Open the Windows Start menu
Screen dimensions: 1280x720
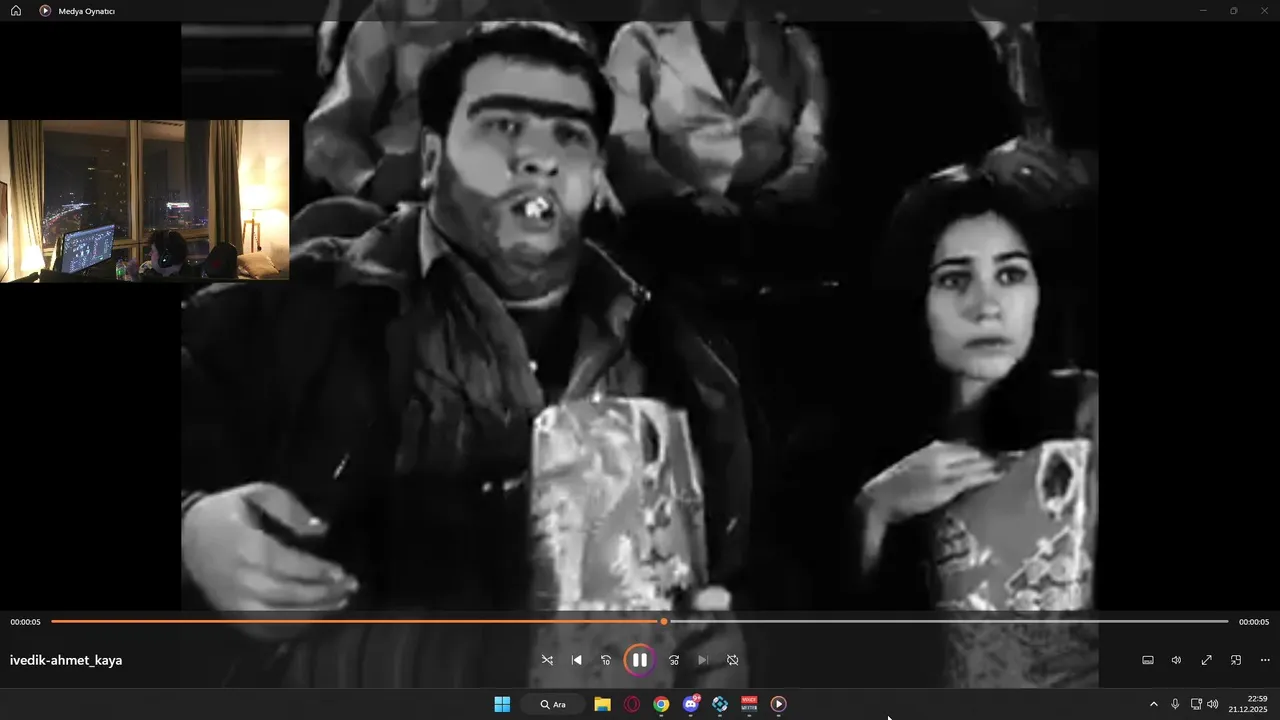click(502, 704)
